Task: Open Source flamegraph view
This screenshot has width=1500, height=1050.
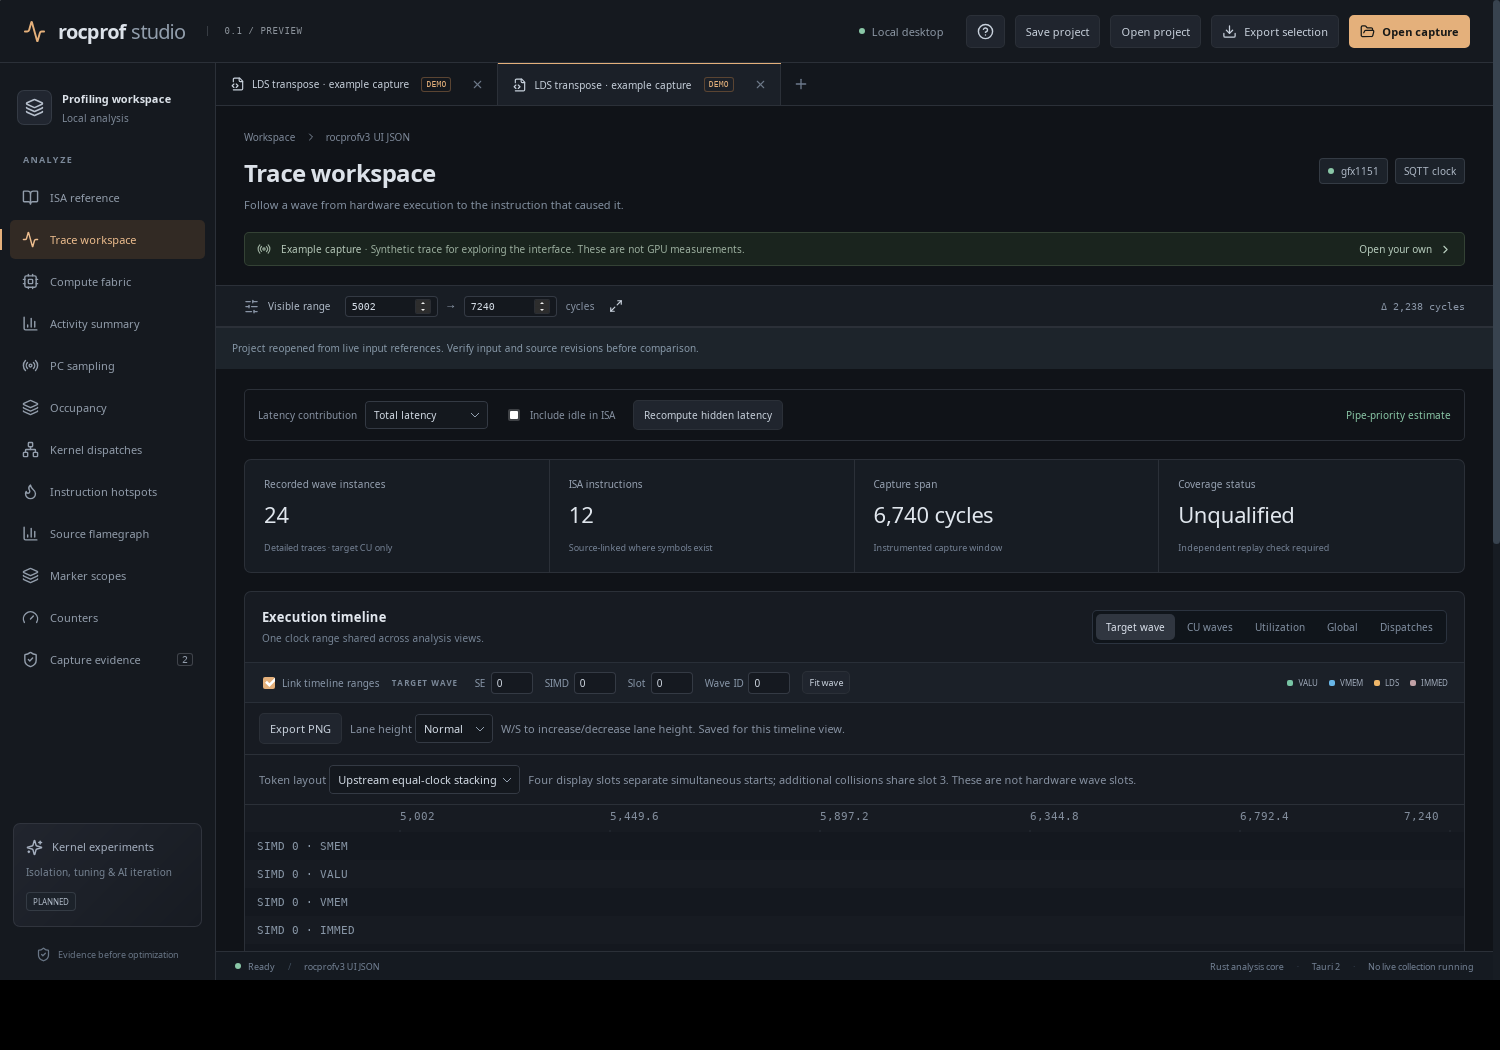Action: click(x=107, y=534)
